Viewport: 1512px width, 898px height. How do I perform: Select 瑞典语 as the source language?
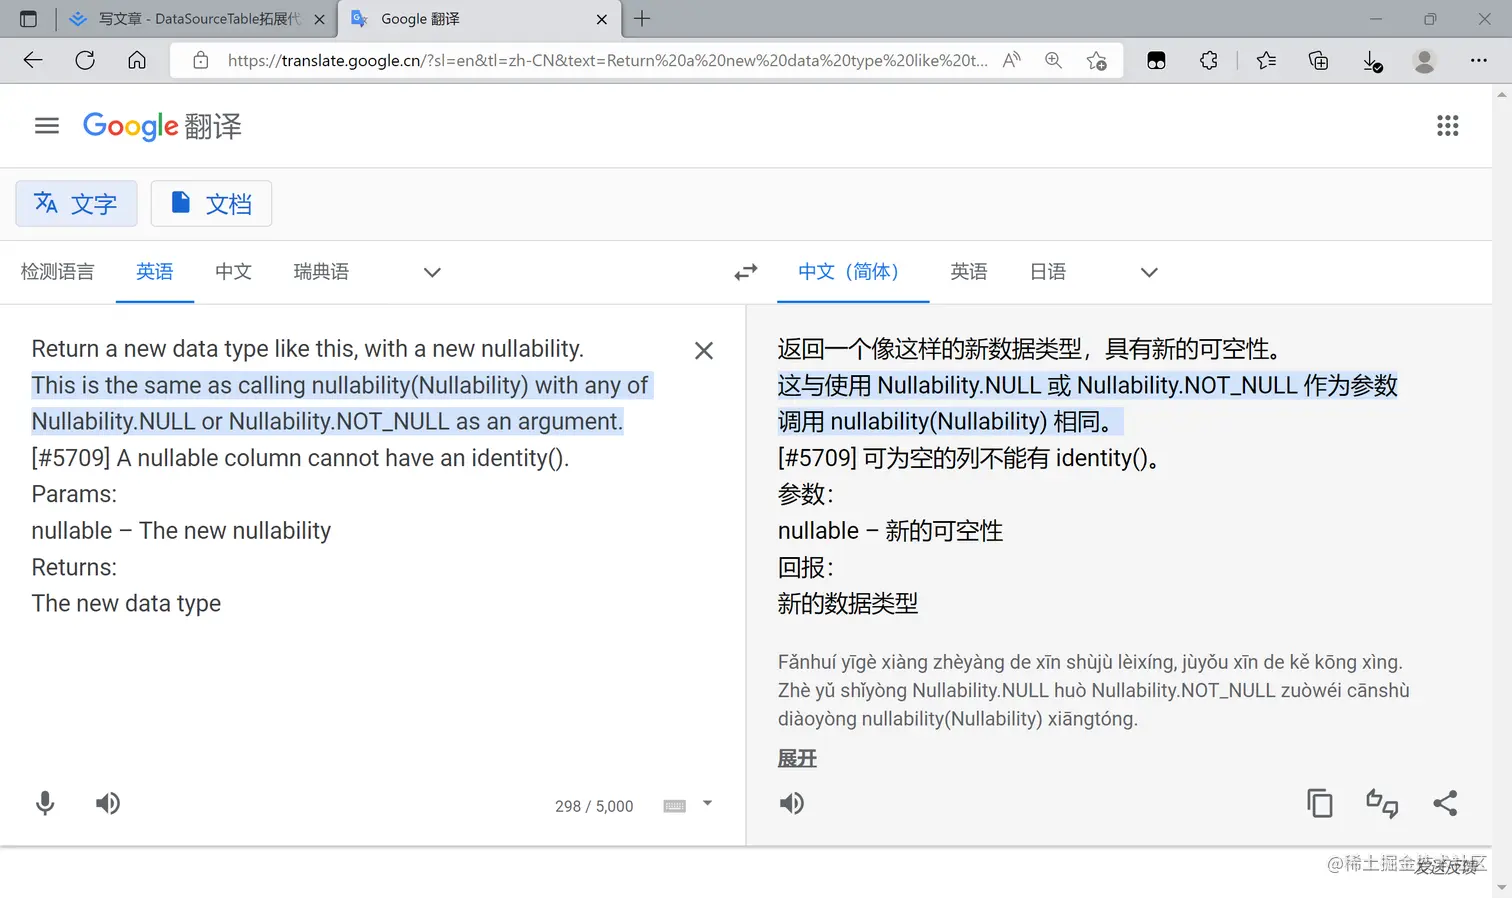[x=321, y=272]
